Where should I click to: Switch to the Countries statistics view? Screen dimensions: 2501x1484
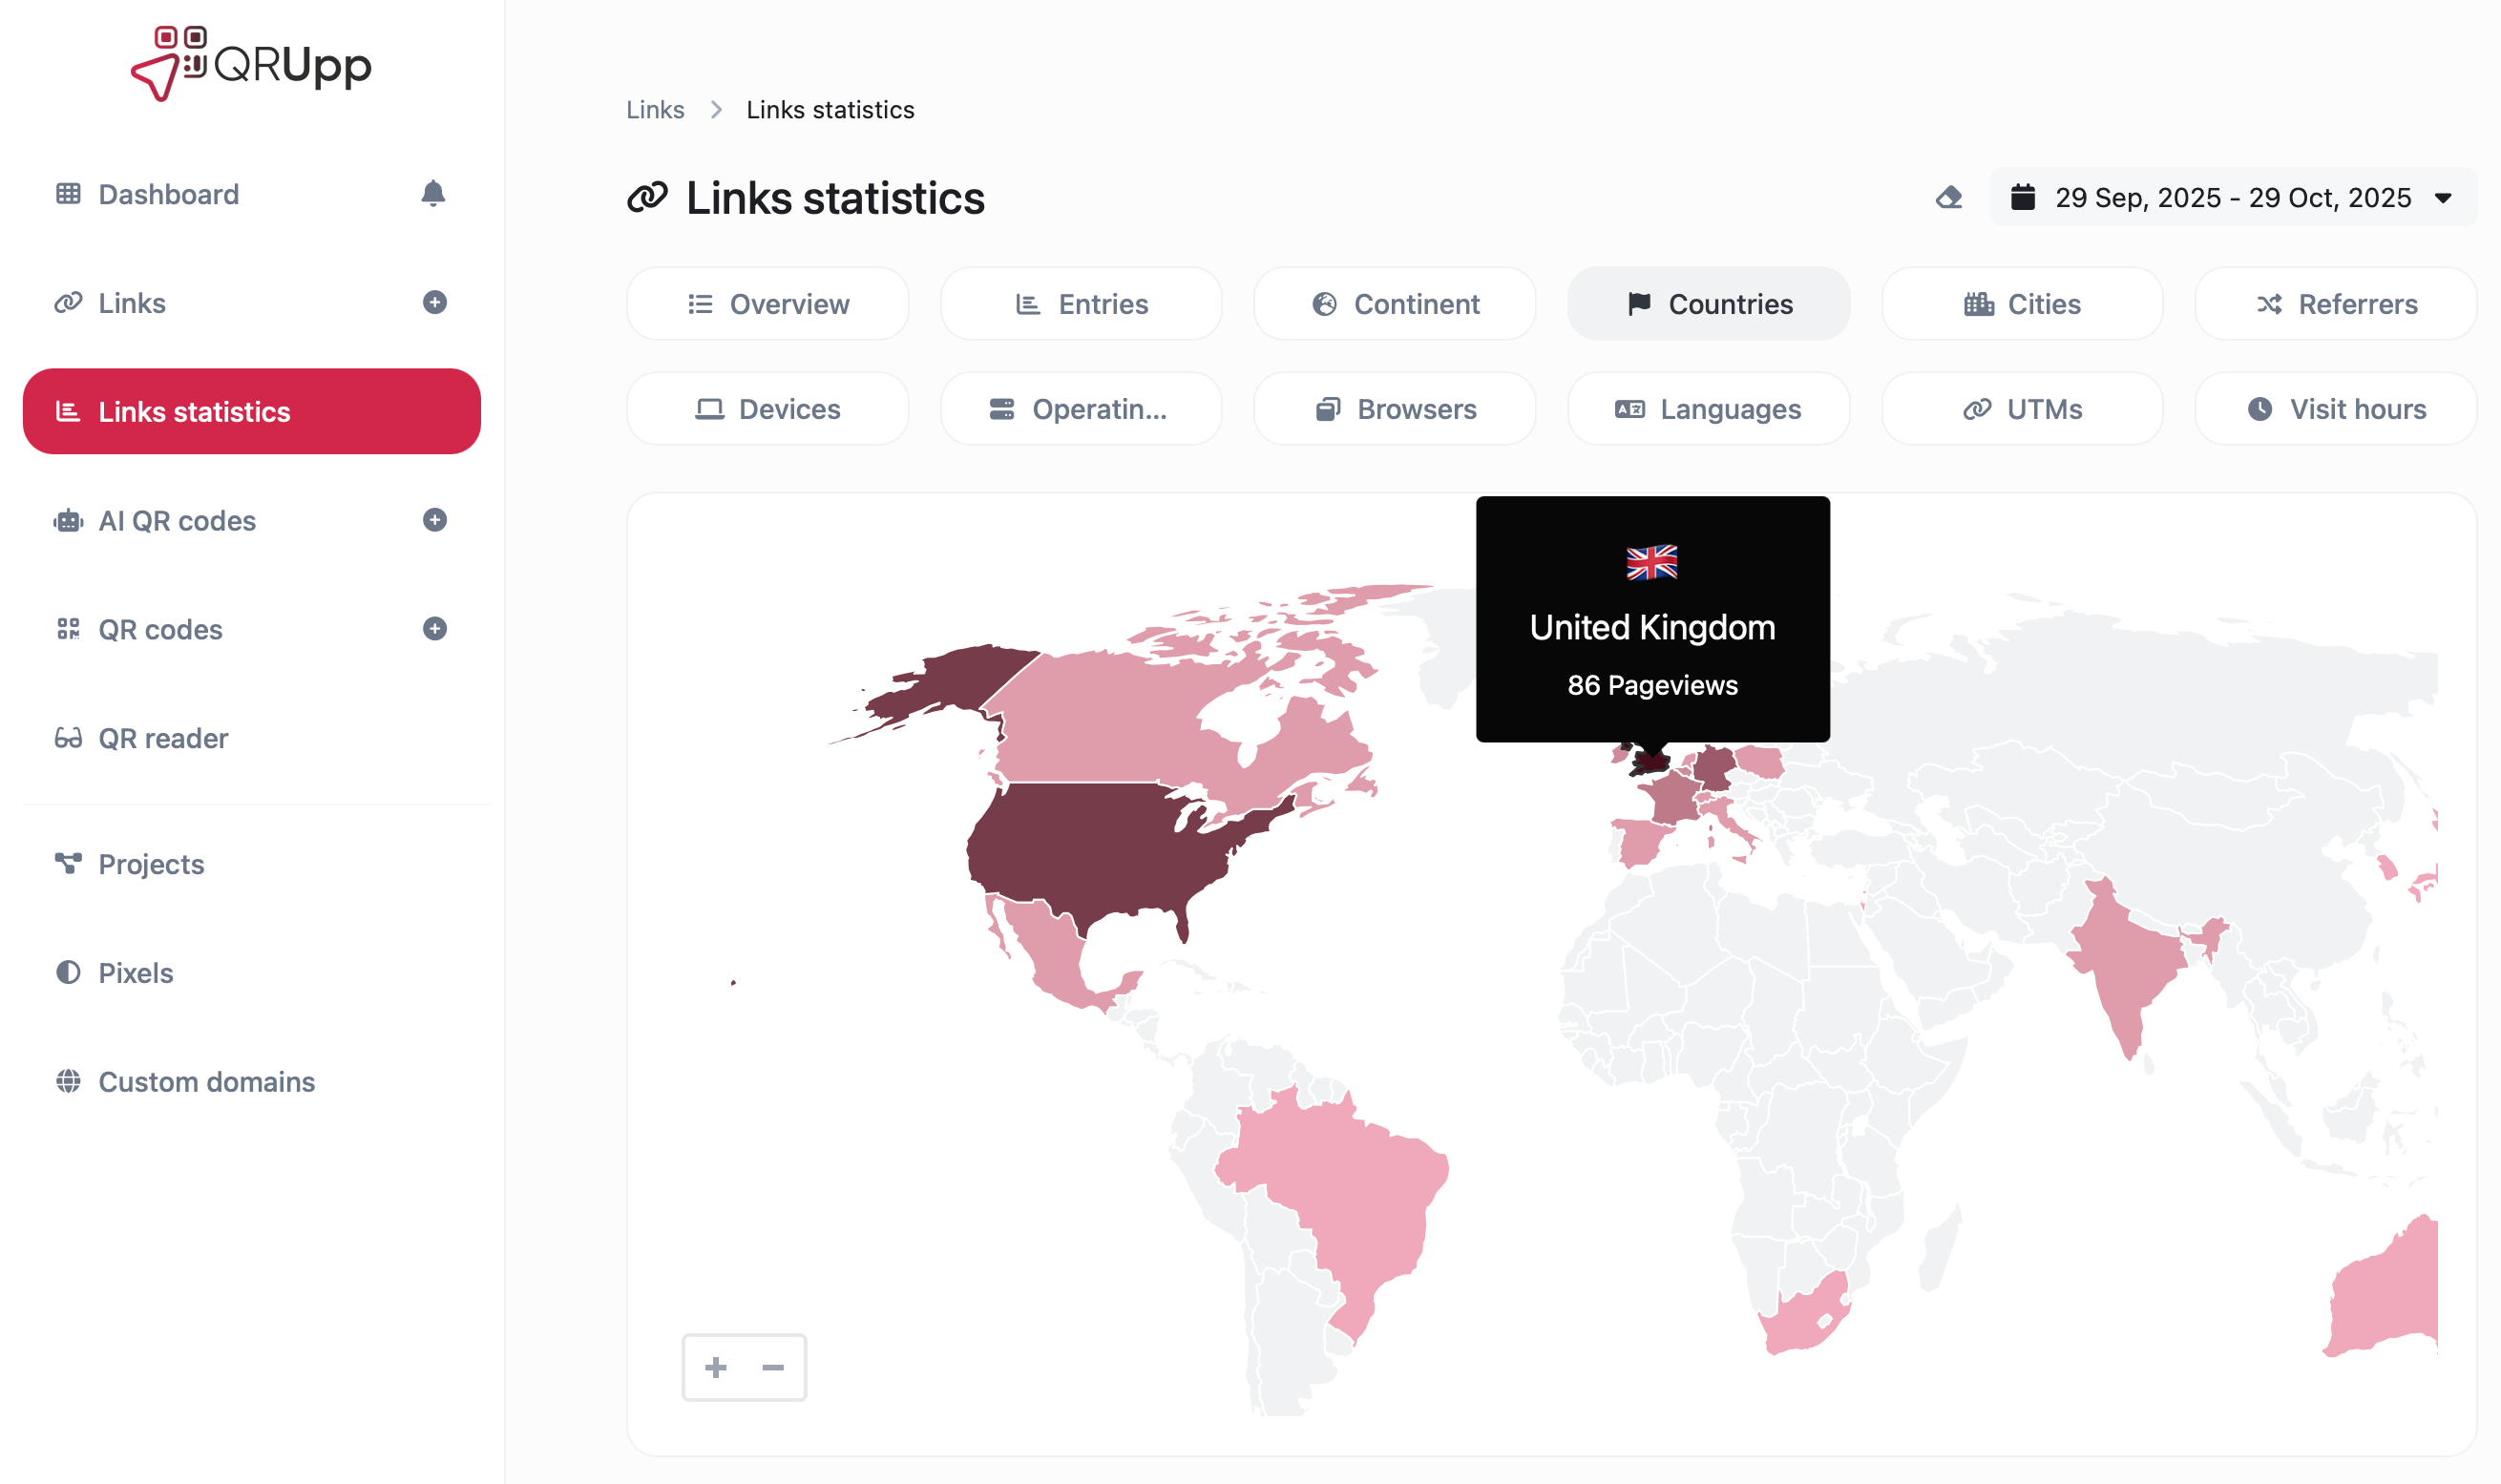1708,303
